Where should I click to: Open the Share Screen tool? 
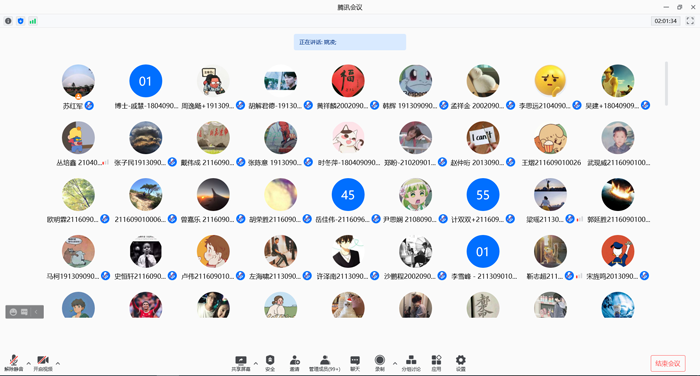point(241,363)
